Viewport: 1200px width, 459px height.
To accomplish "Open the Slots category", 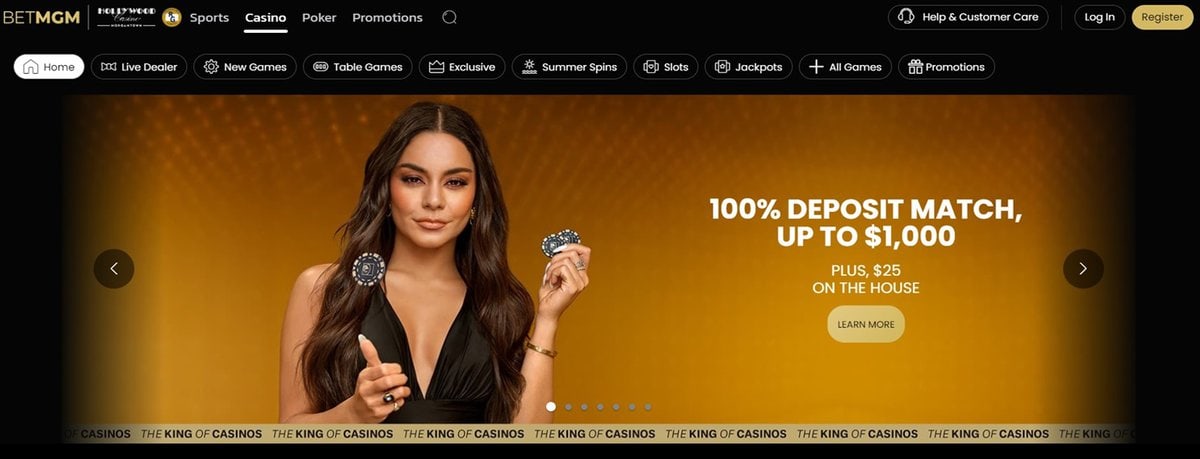I will (x=666, y=67).
